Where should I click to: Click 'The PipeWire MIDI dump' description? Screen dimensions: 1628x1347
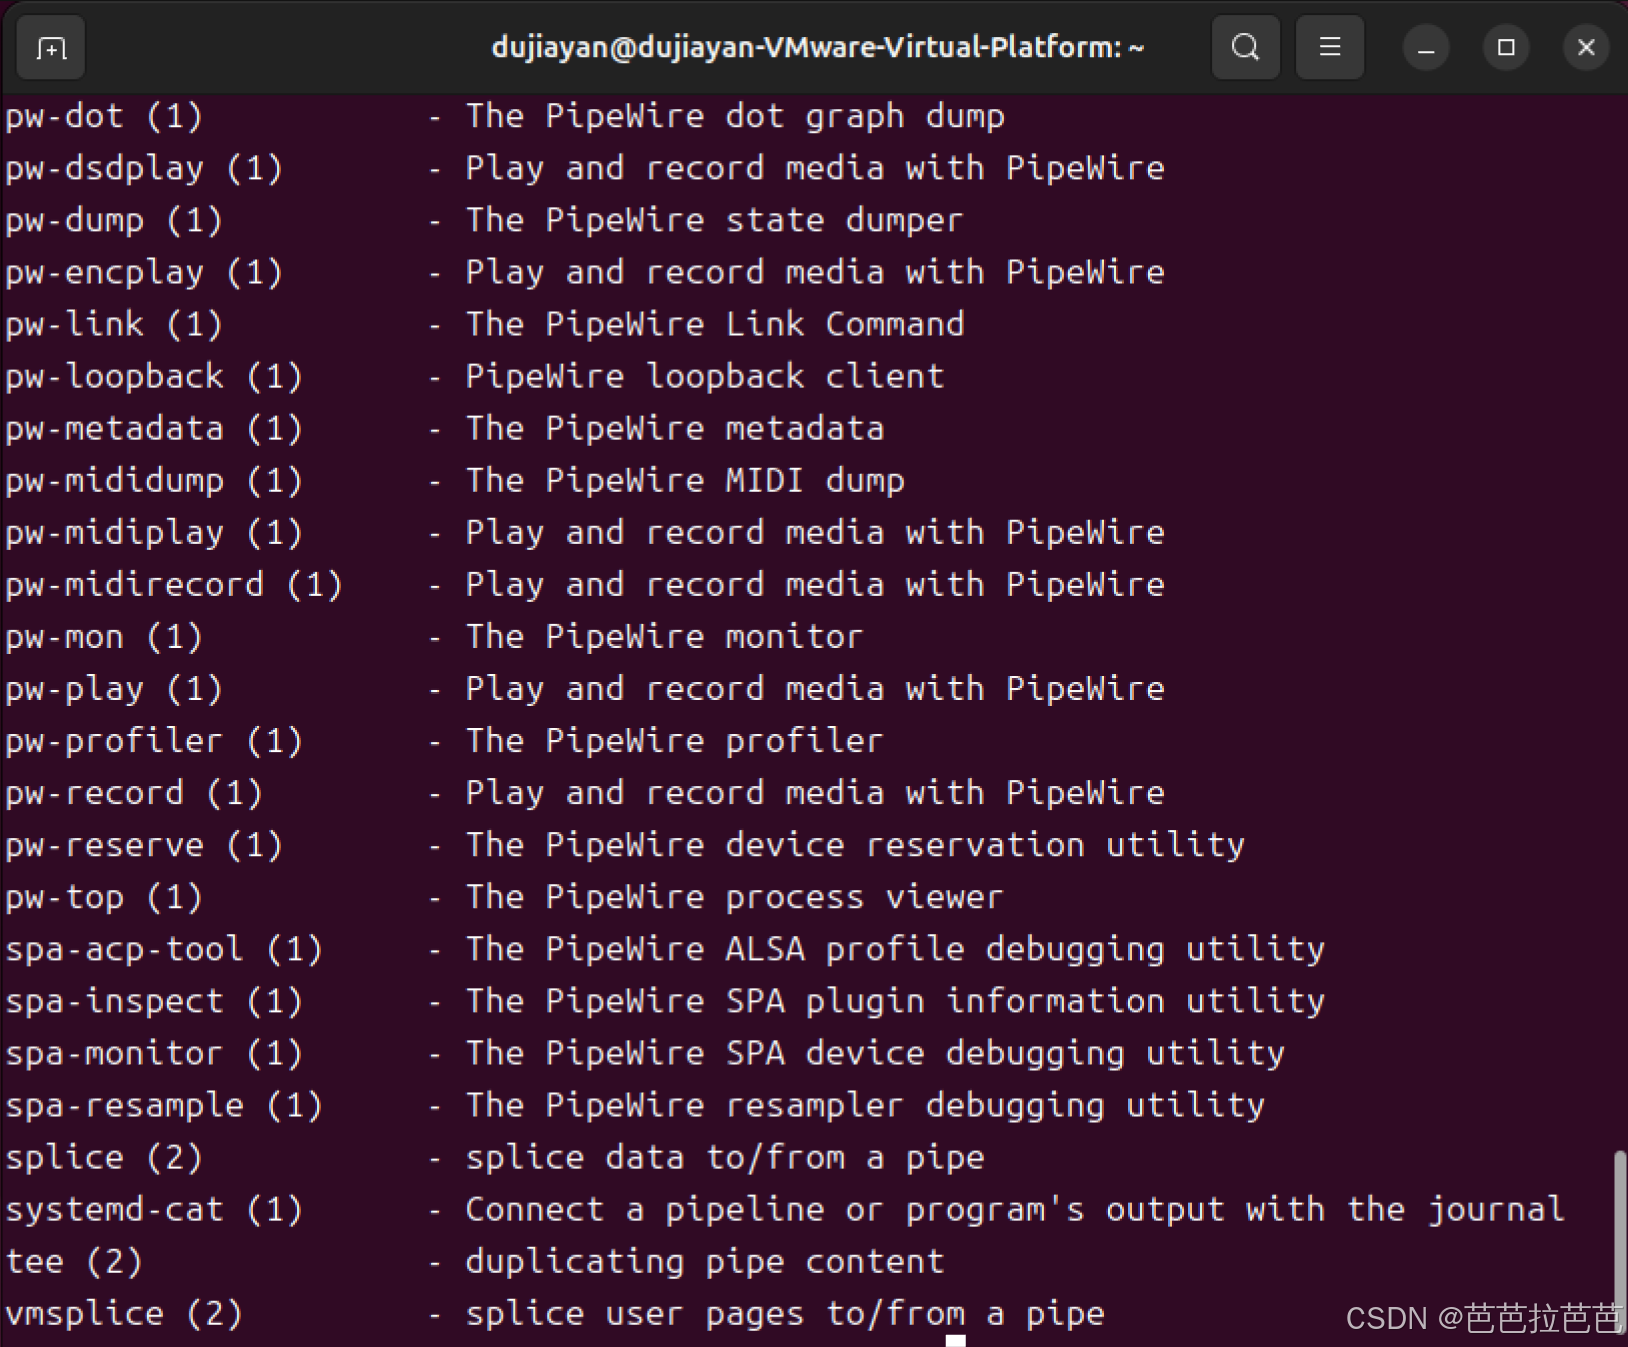[685, 481]
